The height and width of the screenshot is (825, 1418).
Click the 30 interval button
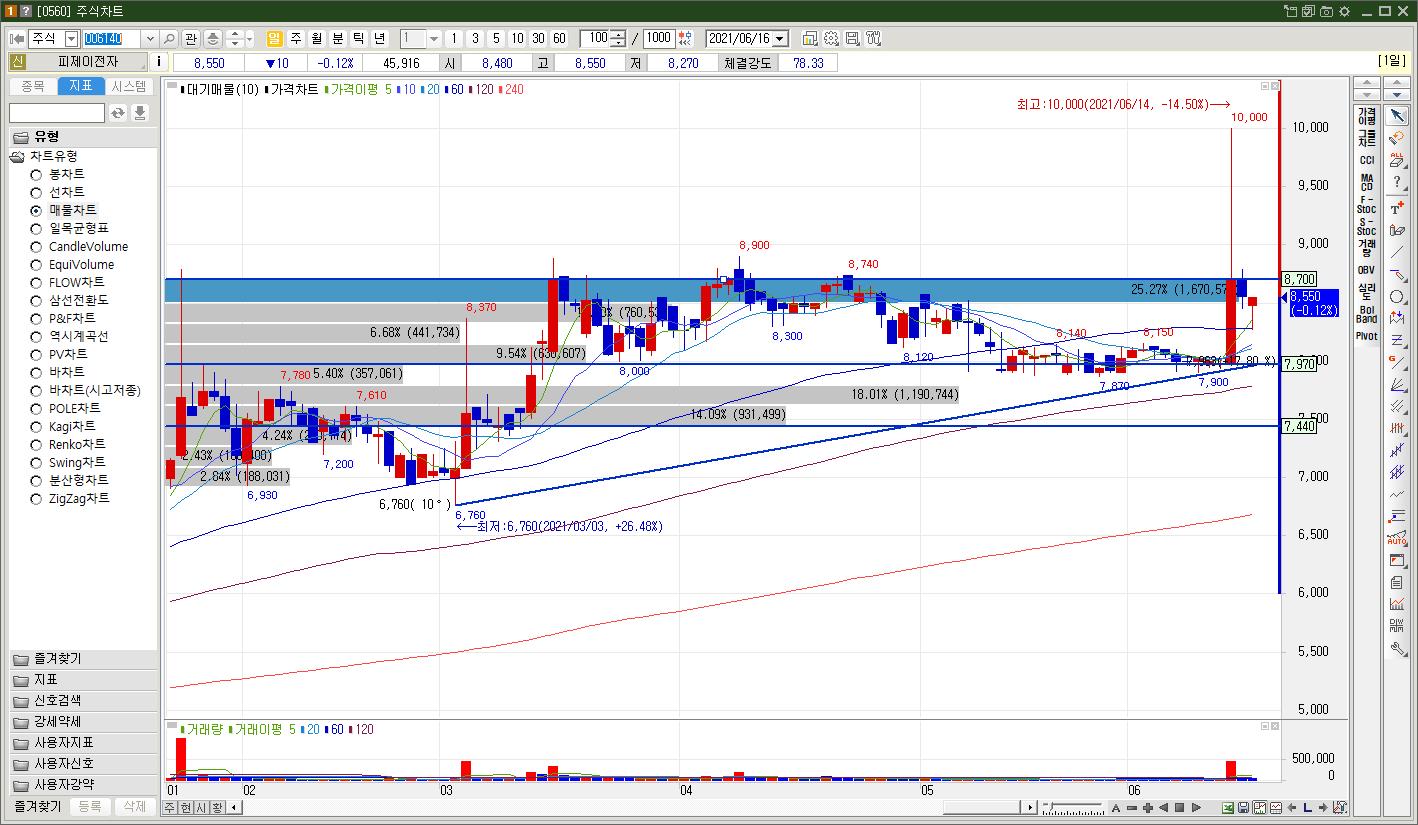coord(538,39)
